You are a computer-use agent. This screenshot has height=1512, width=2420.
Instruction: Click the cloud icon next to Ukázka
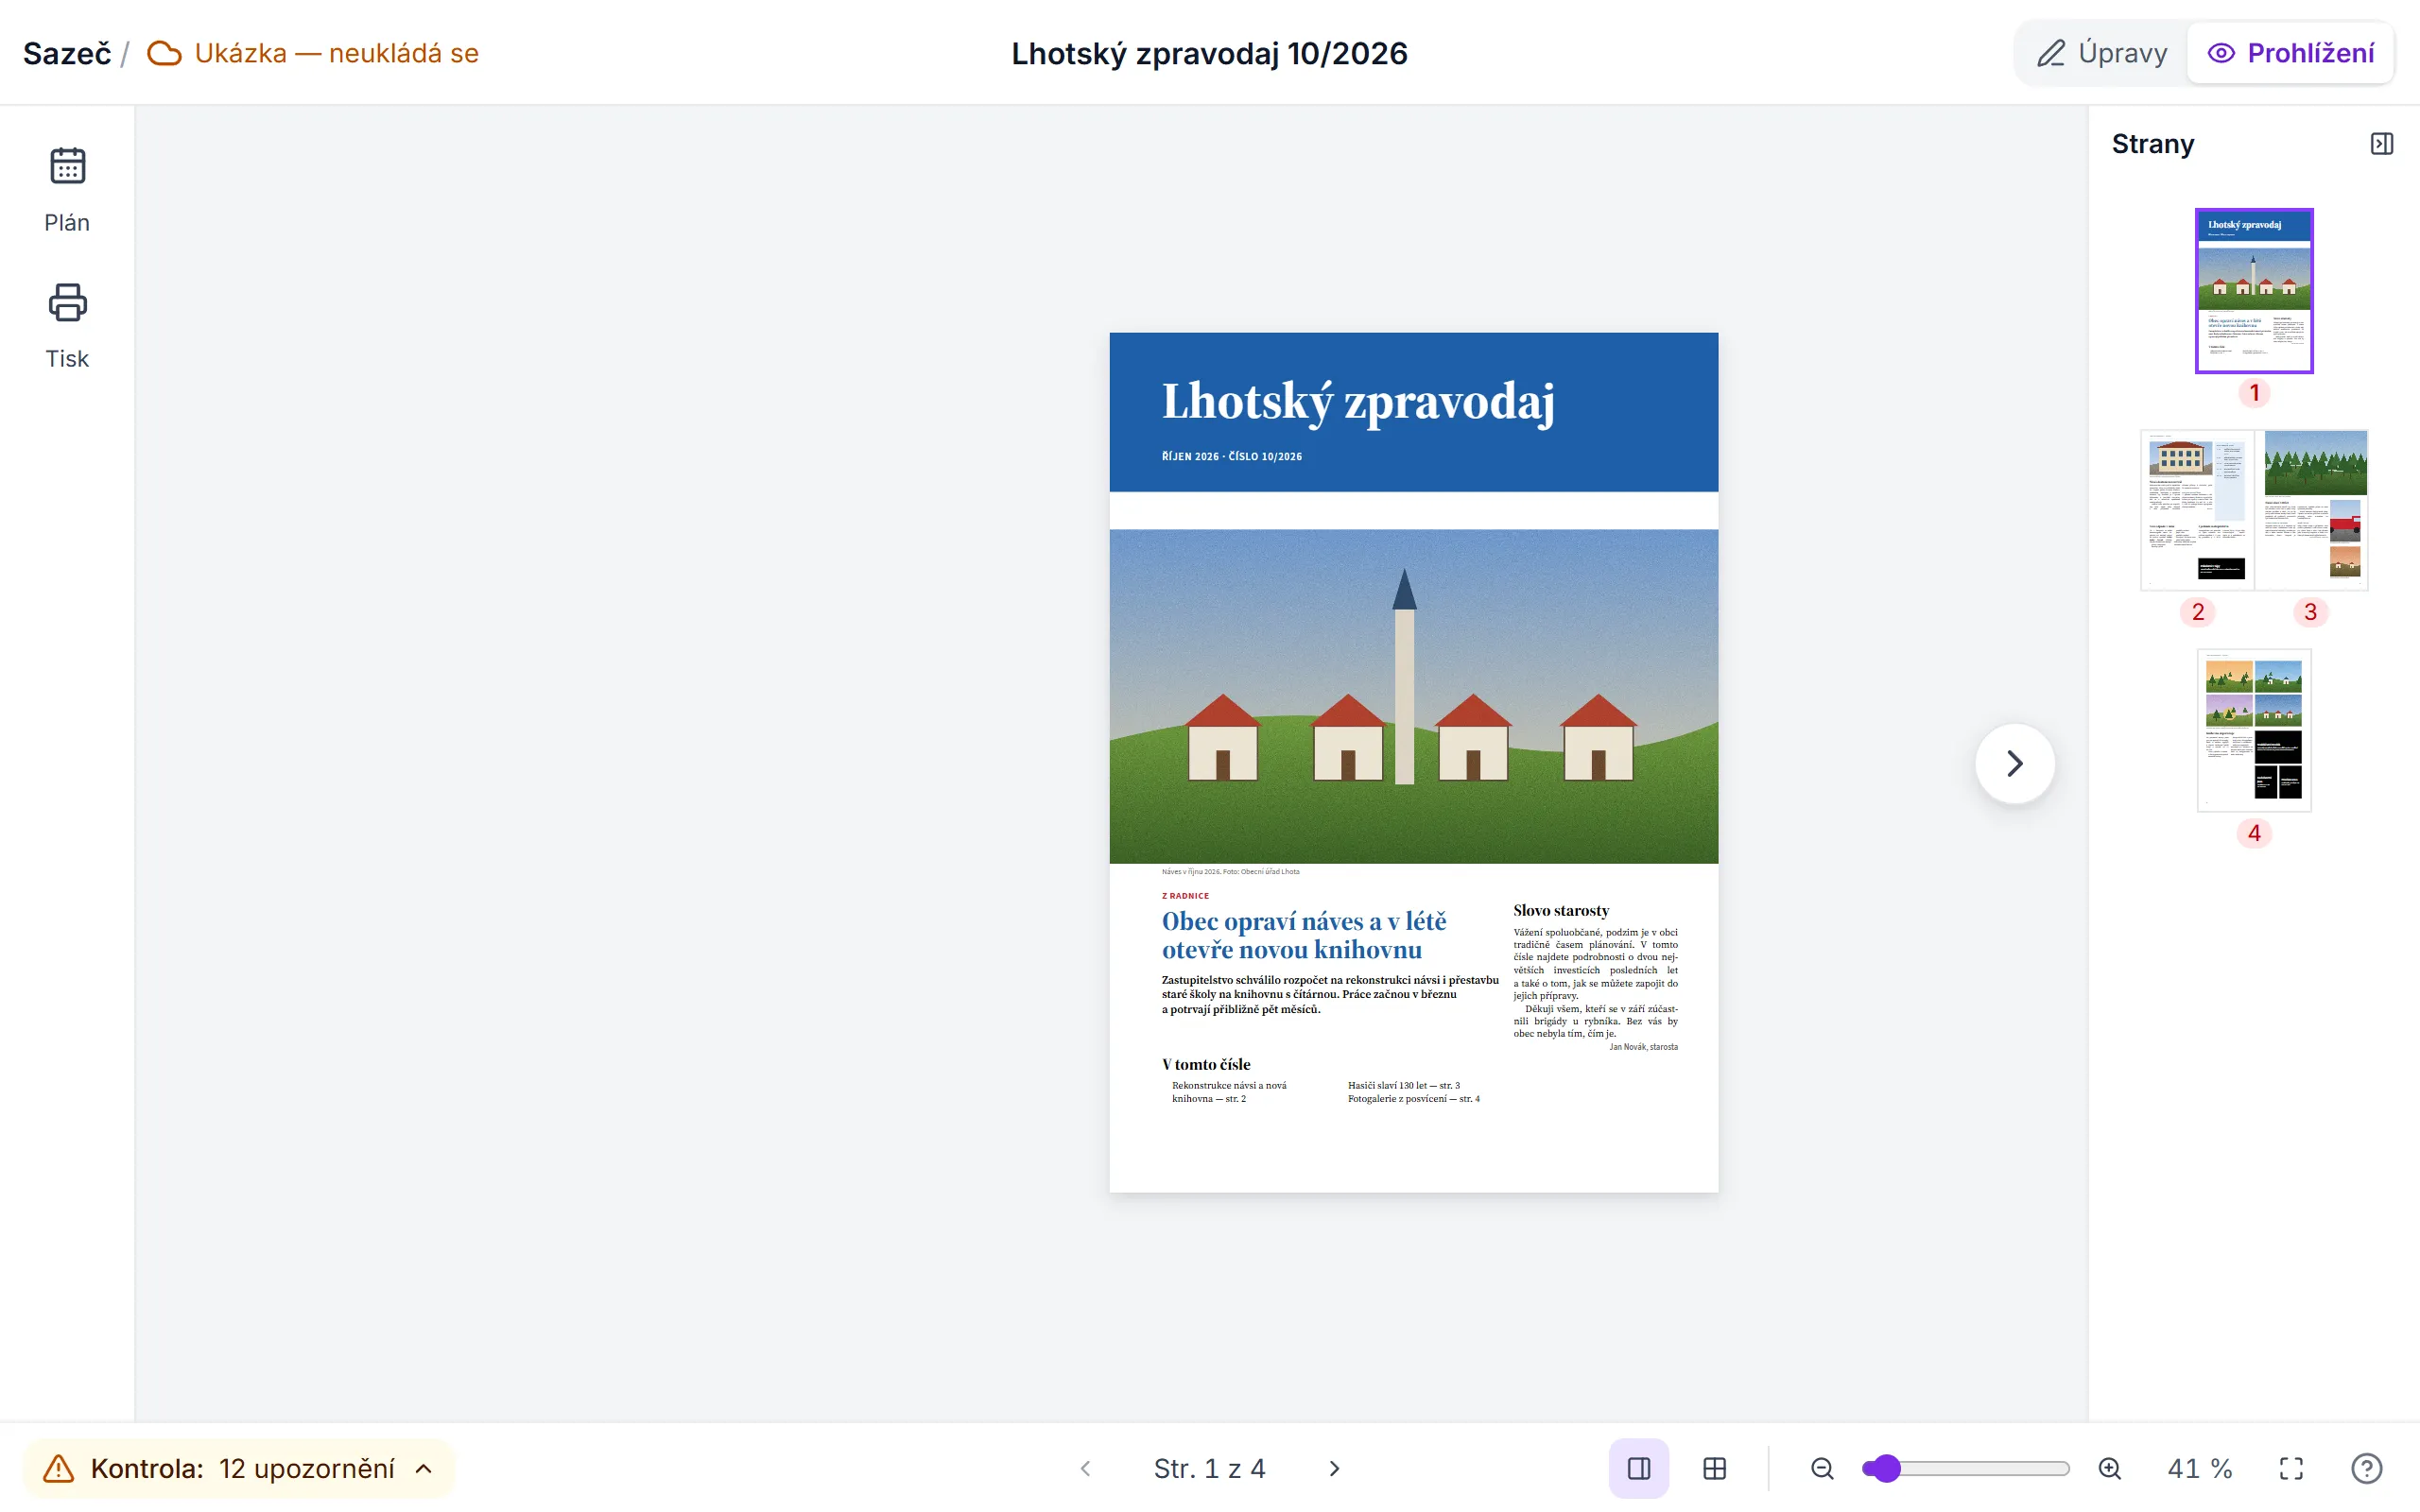coord(164,53)
